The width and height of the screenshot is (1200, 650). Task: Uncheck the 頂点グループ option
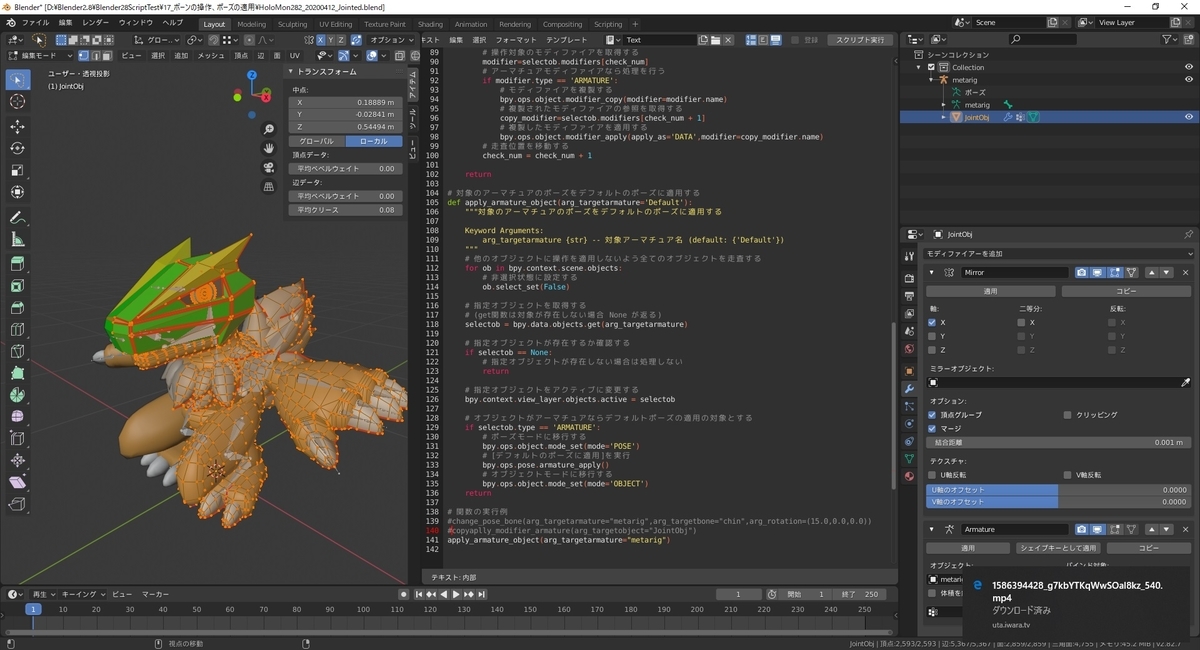click(x=932, y=415)
